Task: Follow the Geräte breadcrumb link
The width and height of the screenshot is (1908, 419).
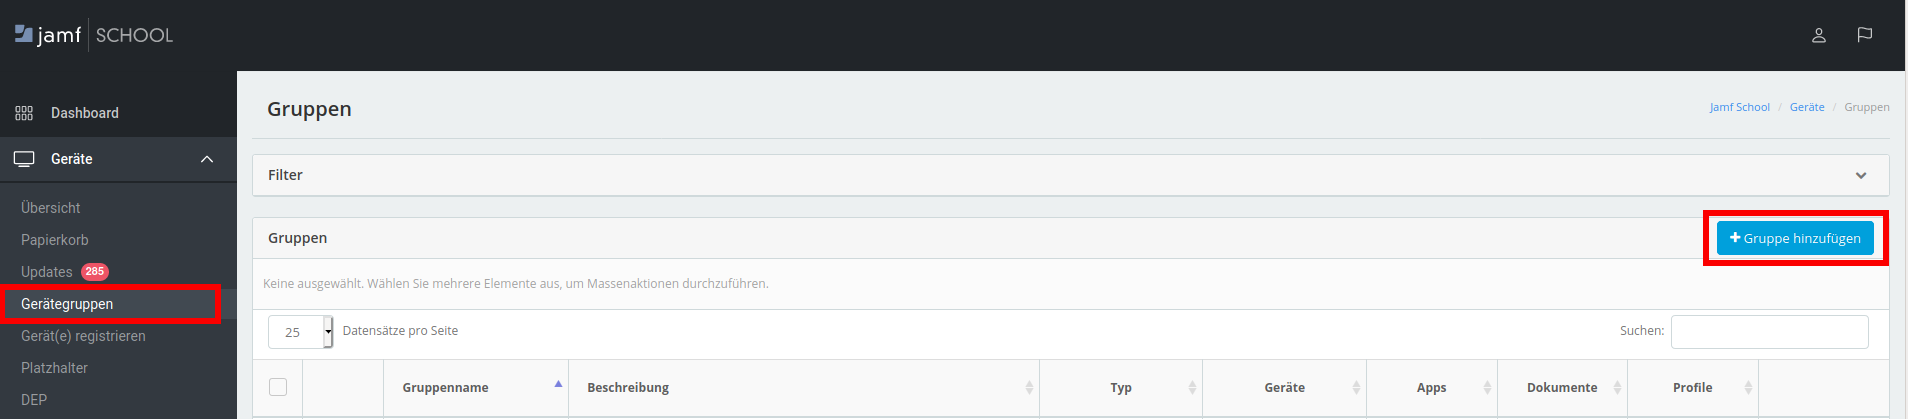Action: pos(1807,107)
